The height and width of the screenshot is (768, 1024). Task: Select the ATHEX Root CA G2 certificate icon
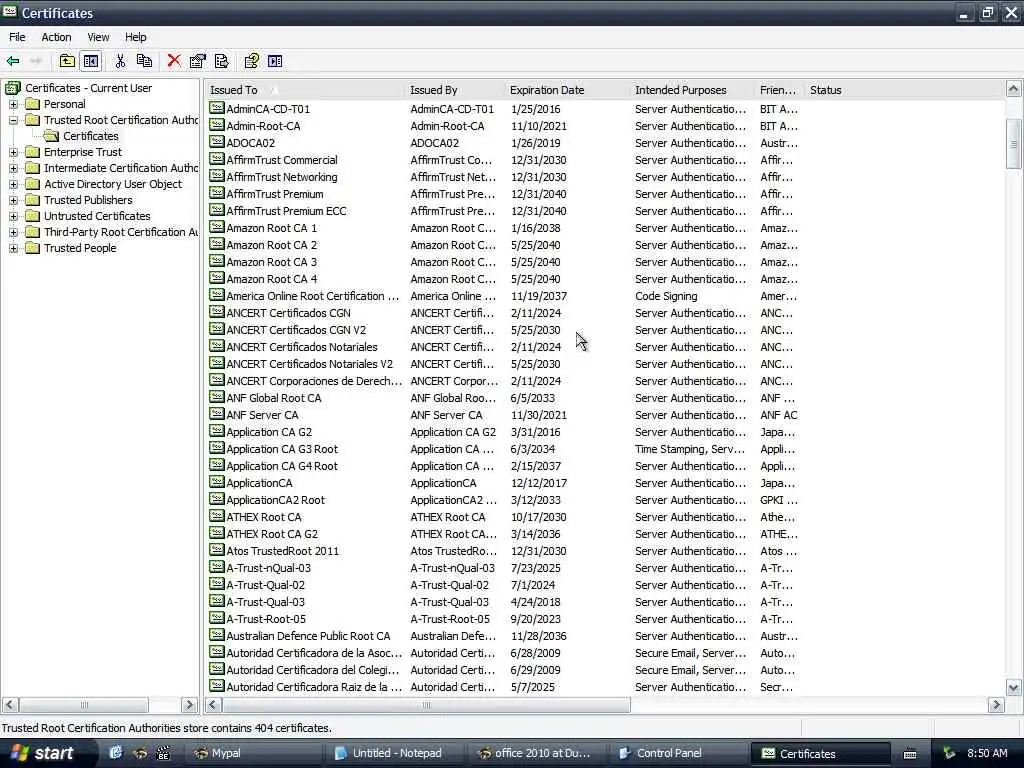click(x=217, y=533)
